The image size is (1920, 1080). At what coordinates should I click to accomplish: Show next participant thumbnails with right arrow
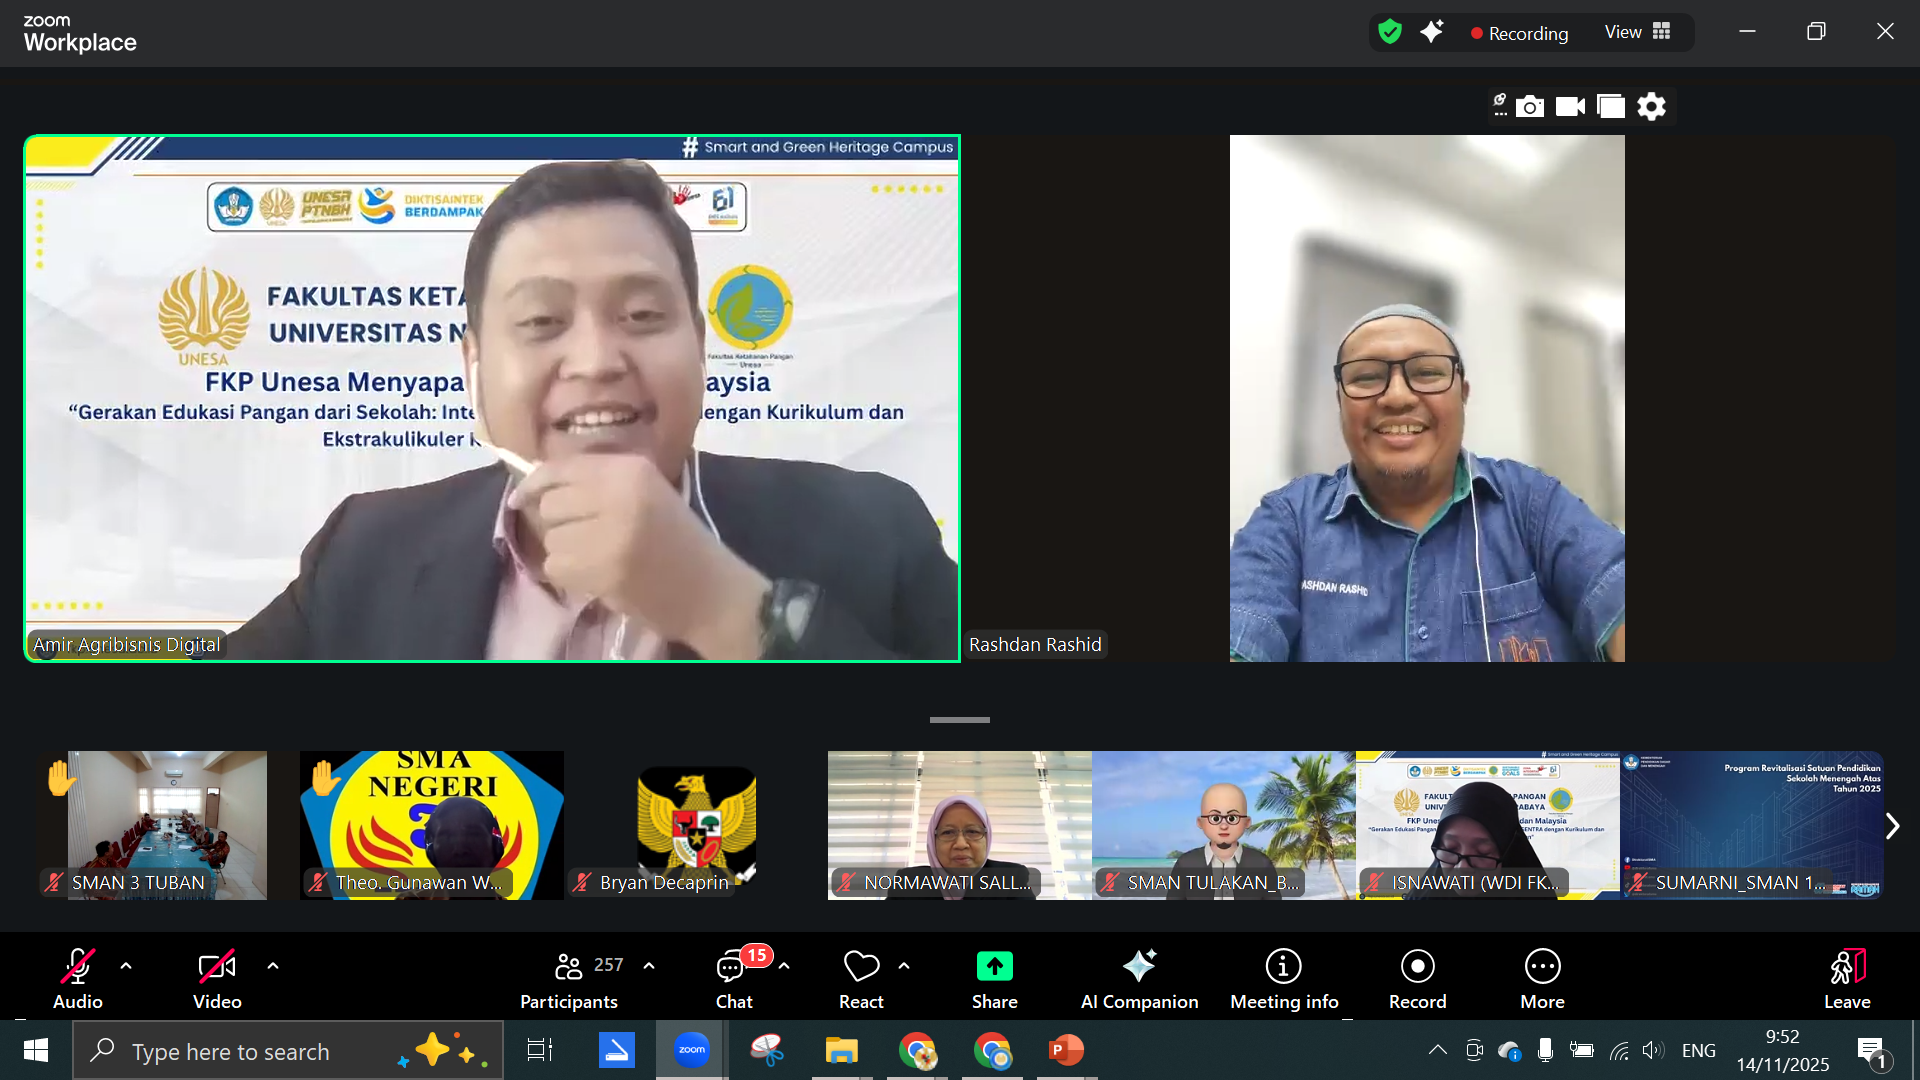point(1892,826)
